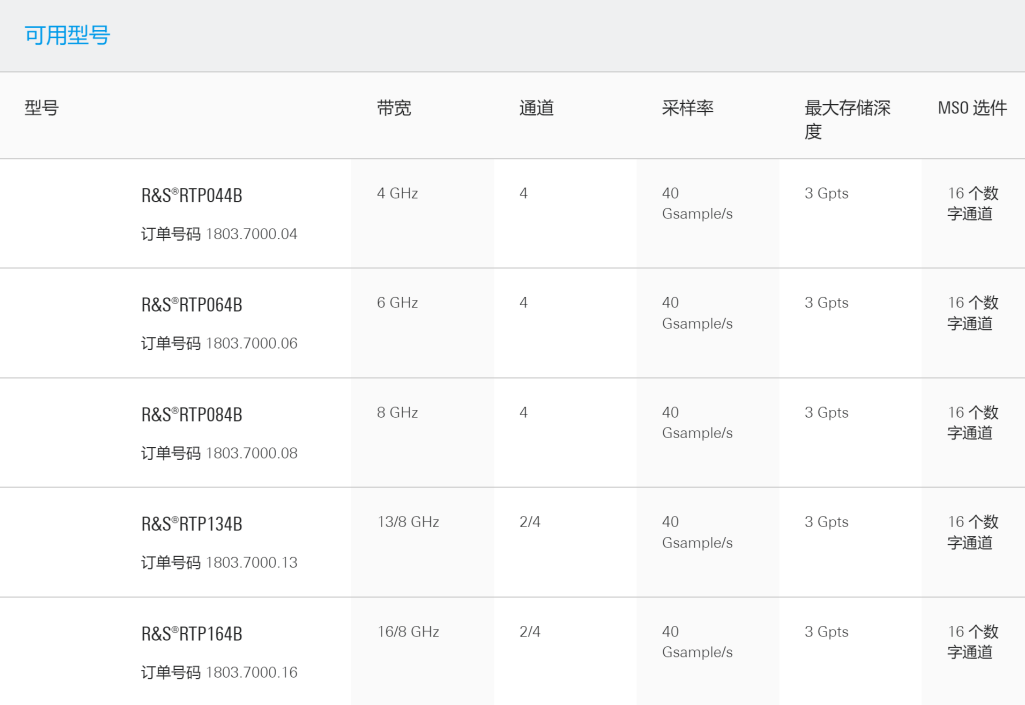
Task: Click the channel count 4 for RTP044B
Action: point(524,194)
